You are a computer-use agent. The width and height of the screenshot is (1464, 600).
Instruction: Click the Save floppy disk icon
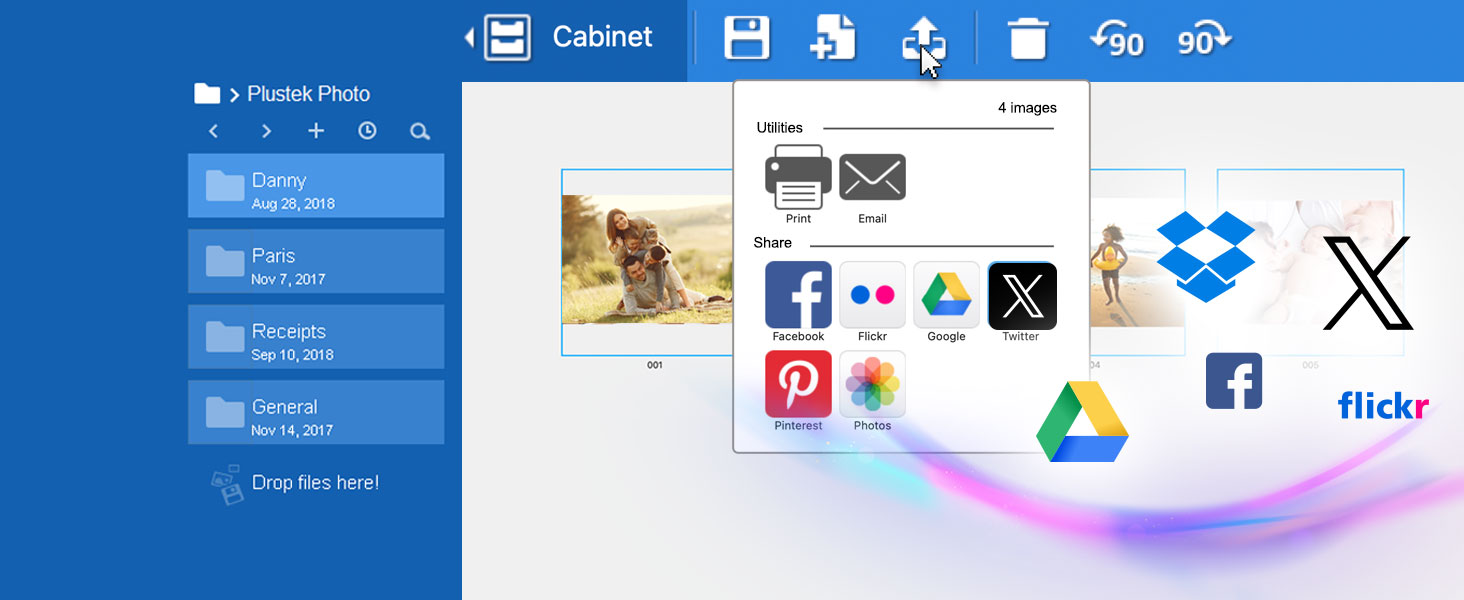coord(747,38)
